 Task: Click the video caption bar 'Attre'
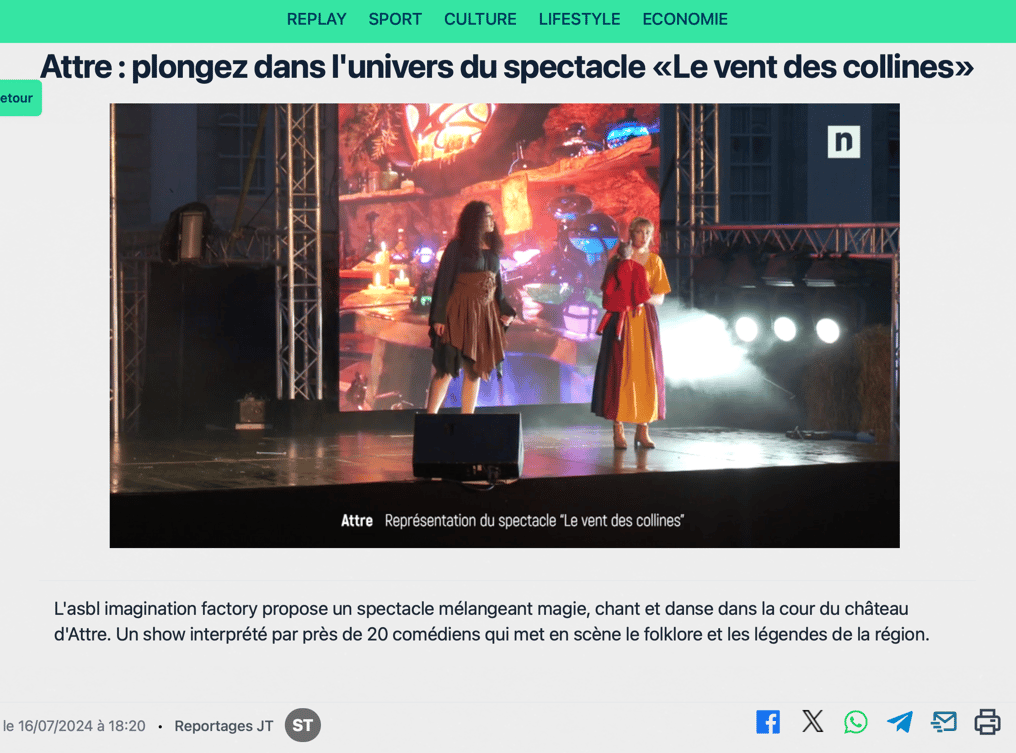(357, 520)
